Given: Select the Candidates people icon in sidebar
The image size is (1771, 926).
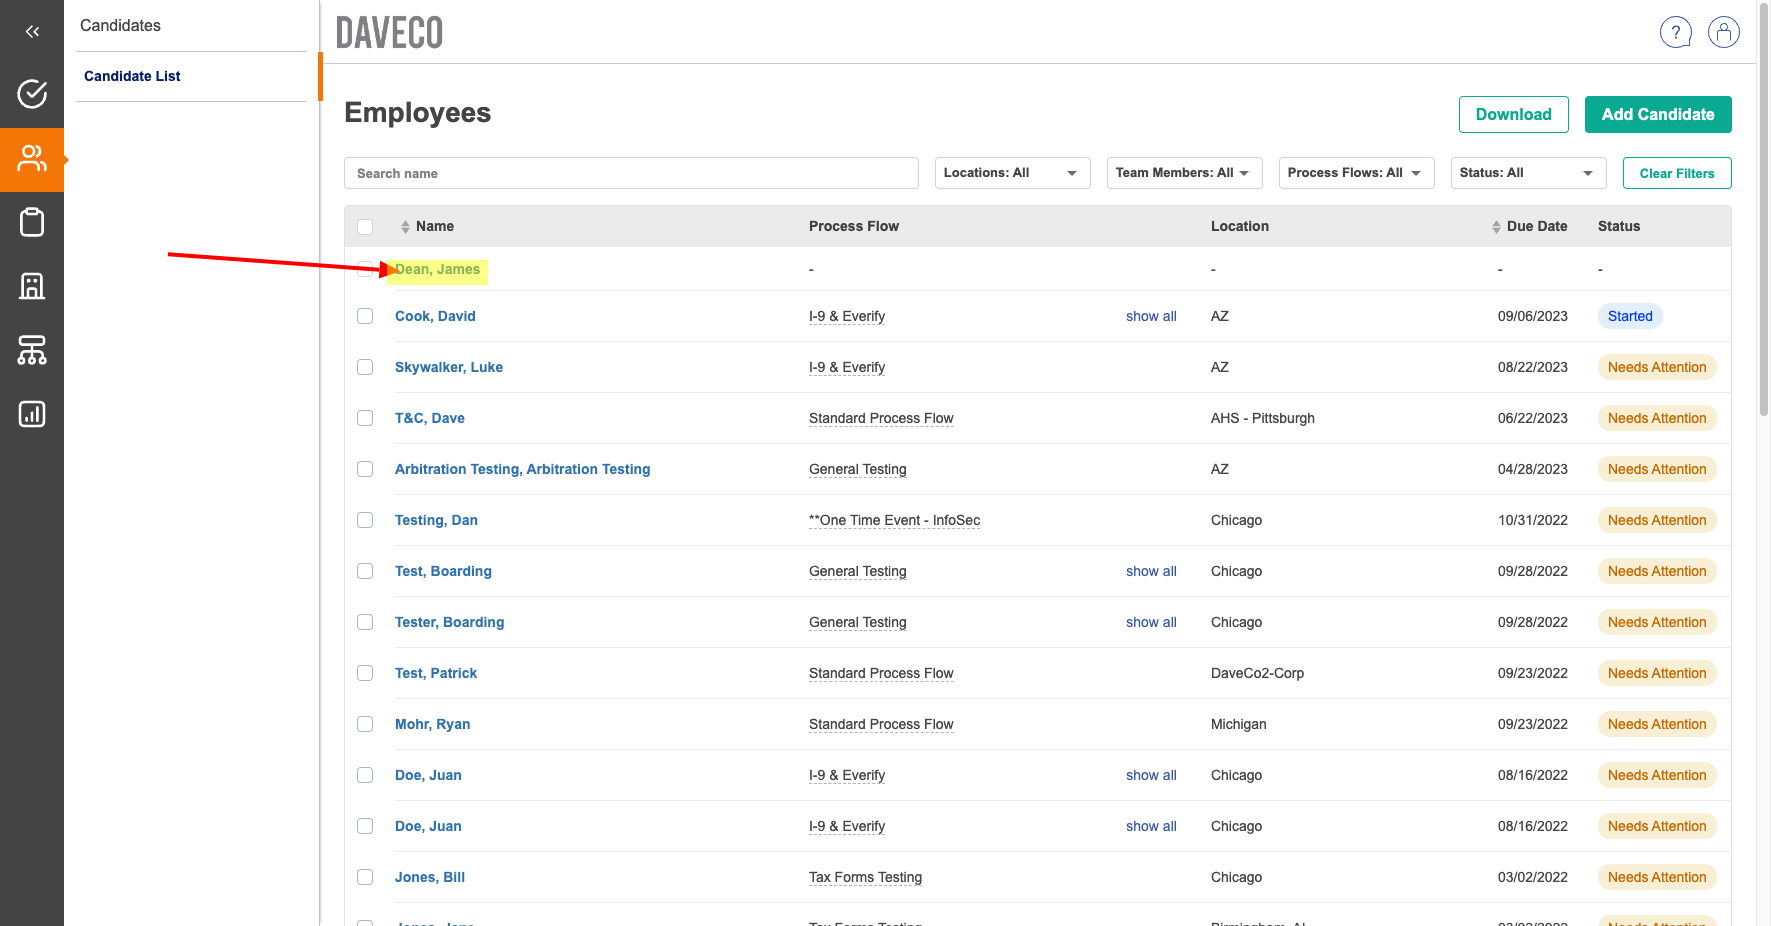Looking at the screenshot, I should 32,159.
